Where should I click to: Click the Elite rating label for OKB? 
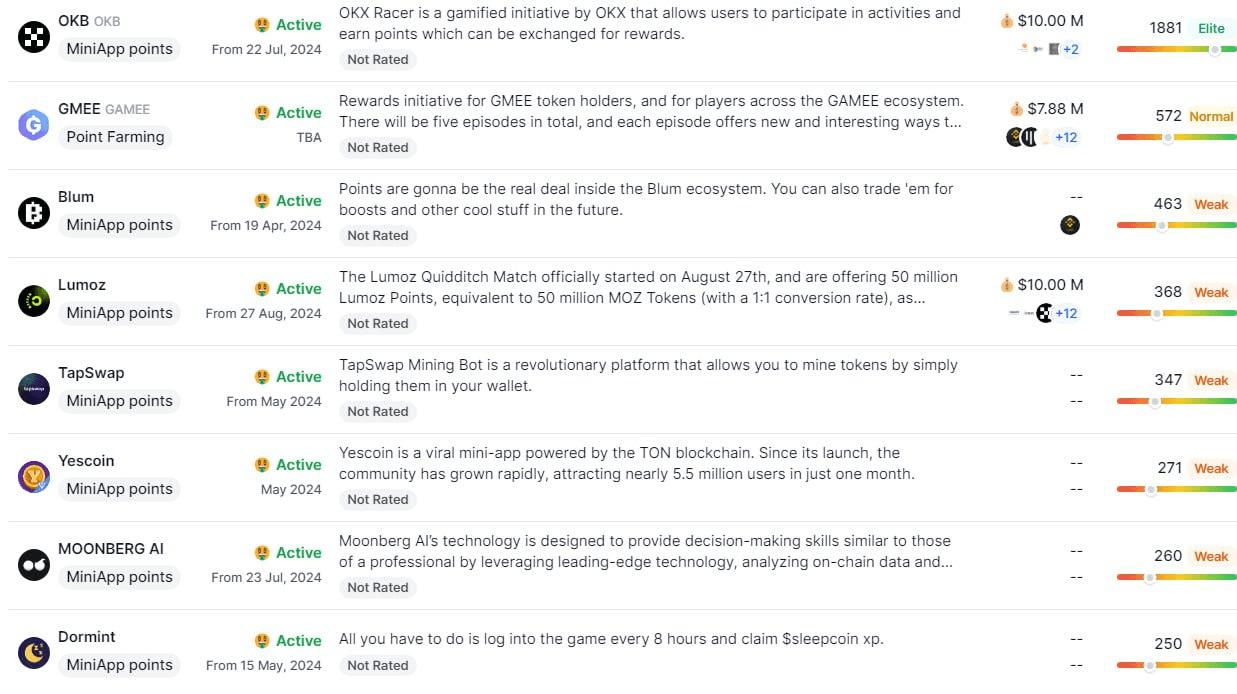coord(1212,28)
